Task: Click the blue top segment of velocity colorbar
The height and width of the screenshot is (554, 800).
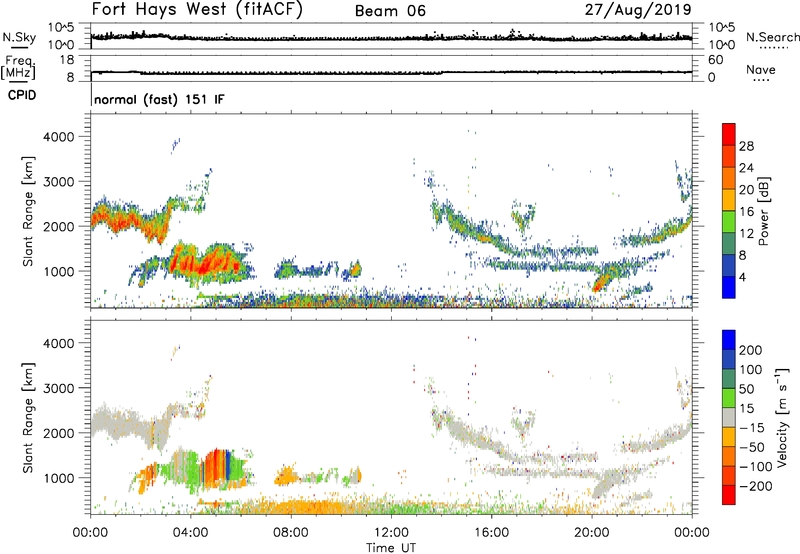Action: pyautogui.click(x=729, y=340)
